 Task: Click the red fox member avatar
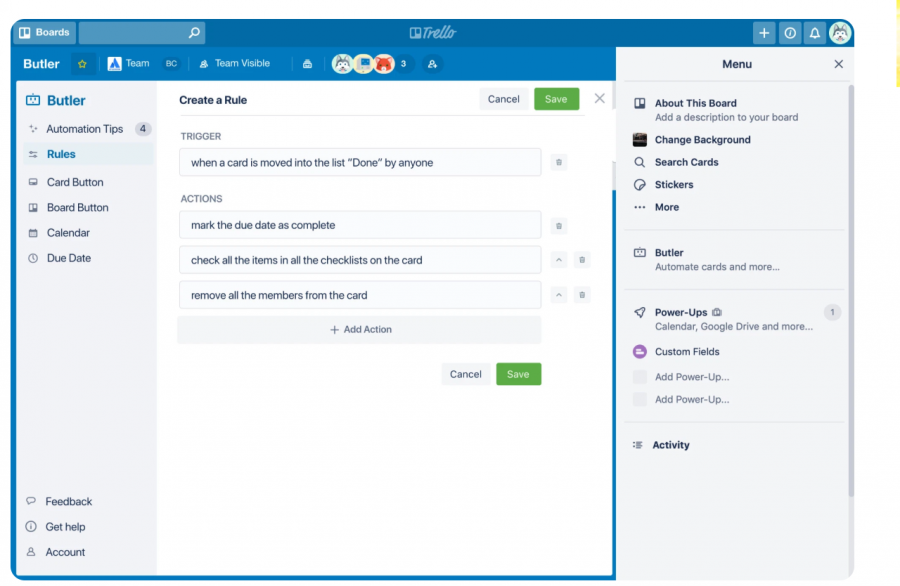(x=384, y=64)
